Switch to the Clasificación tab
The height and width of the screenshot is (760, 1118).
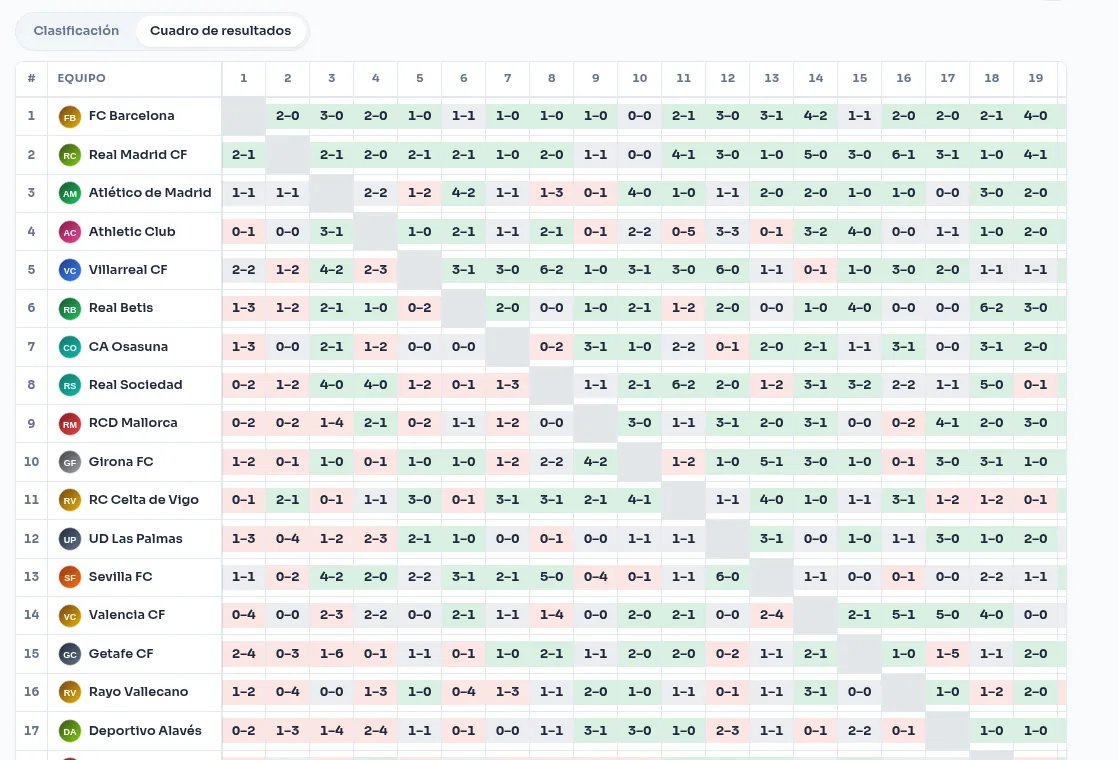76,31
